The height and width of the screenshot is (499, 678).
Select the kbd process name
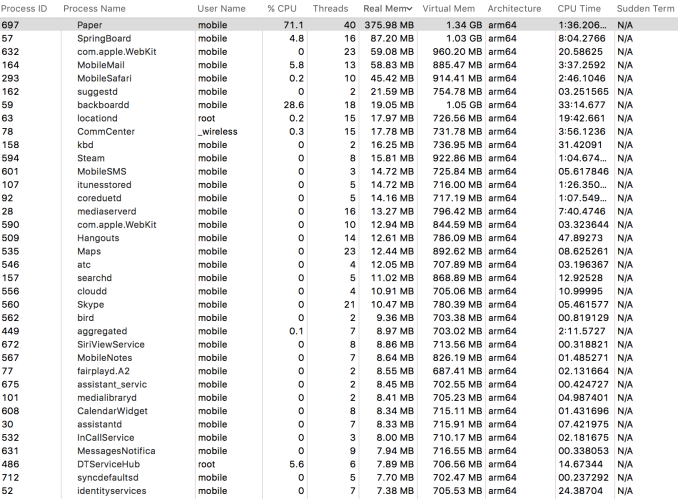(x=85, y=145)
